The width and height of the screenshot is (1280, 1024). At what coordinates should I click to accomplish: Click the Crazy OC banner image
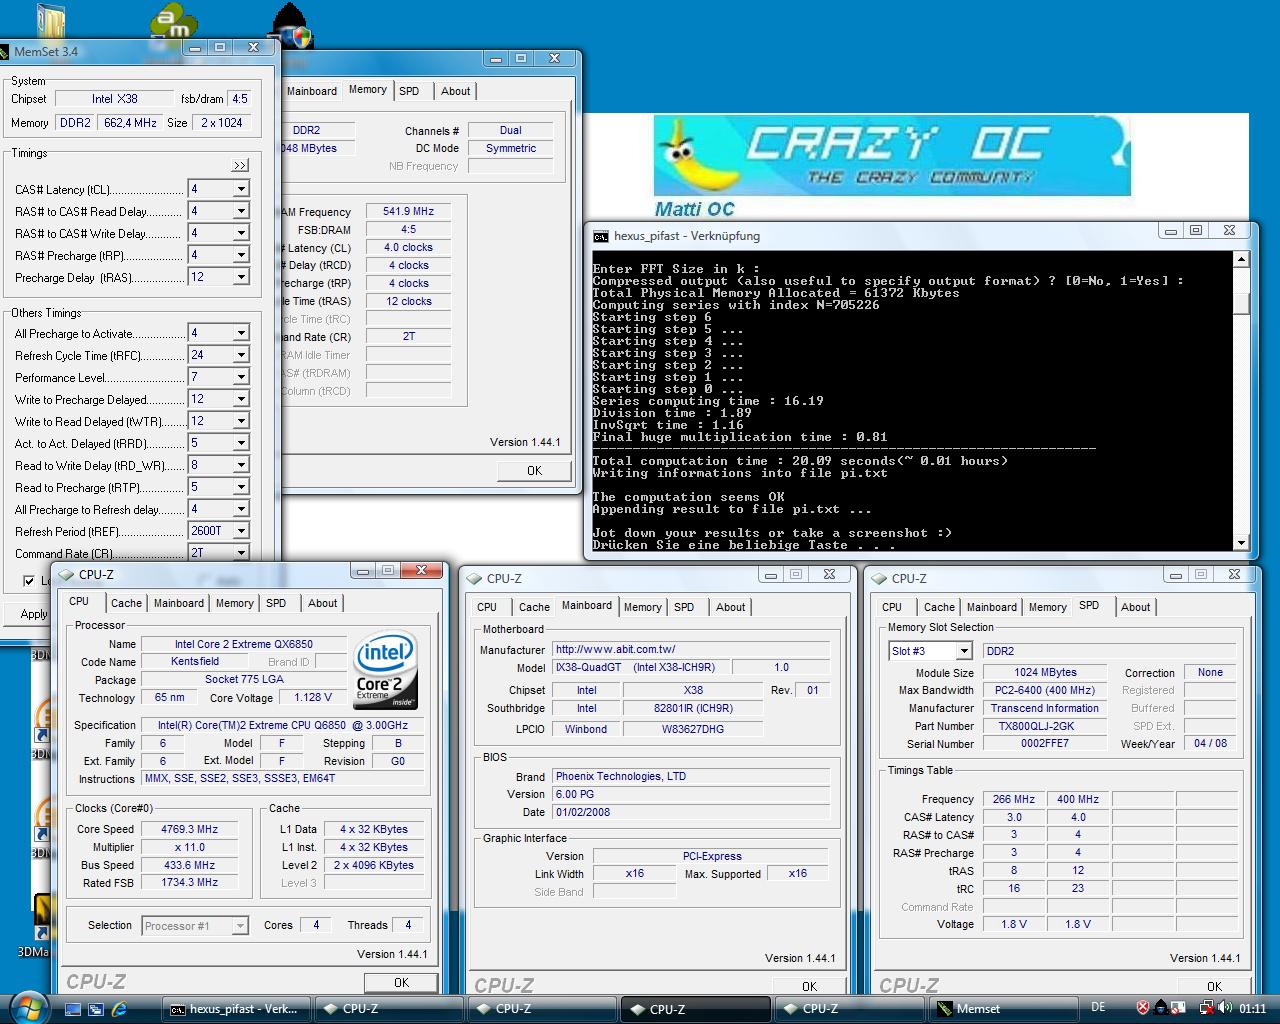(x=892, y=155)
